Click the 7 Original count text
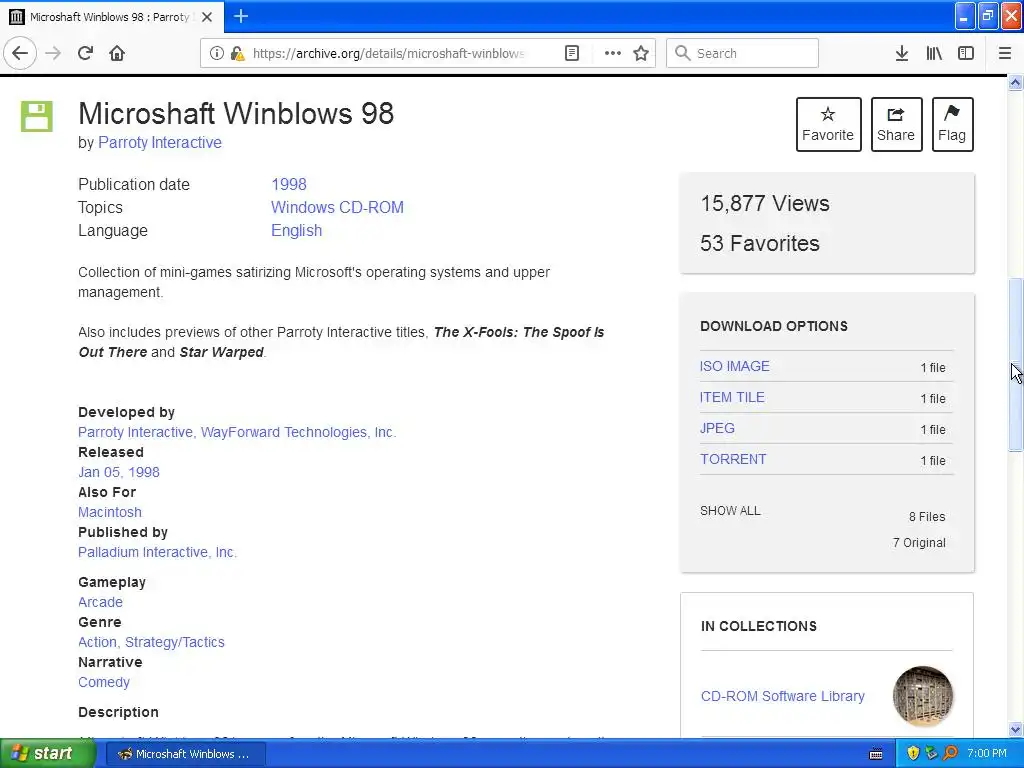This screenshot has height=768, width=1024. (920, 543)
